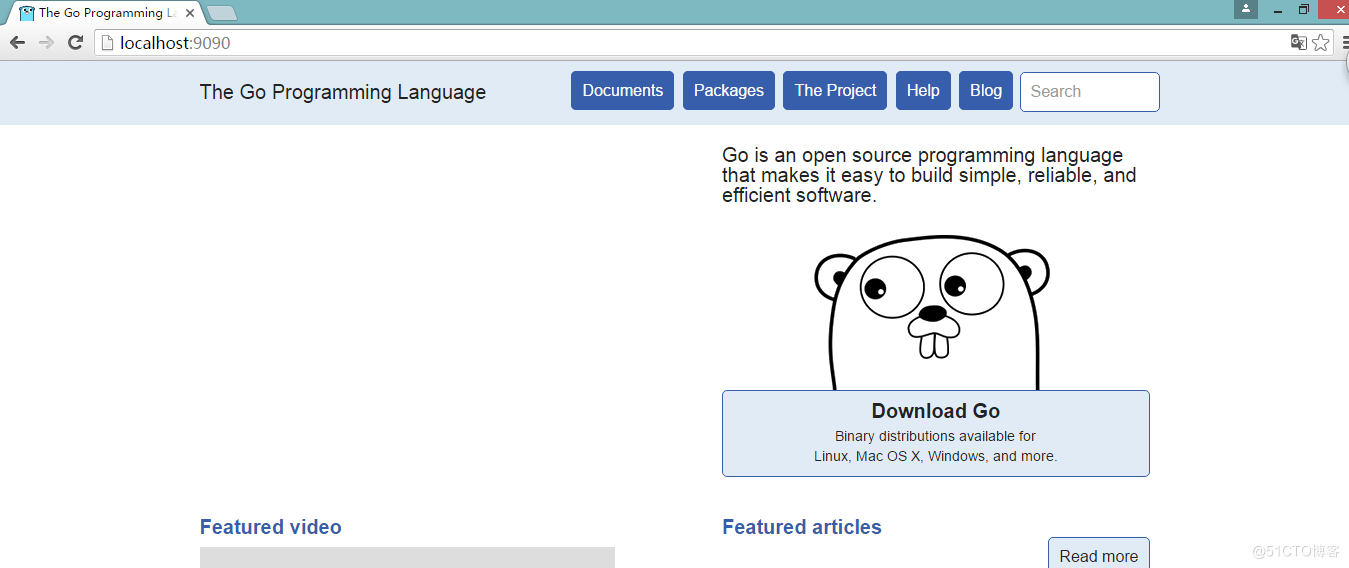Click the Go gopher mascot image

click(932, 313)
